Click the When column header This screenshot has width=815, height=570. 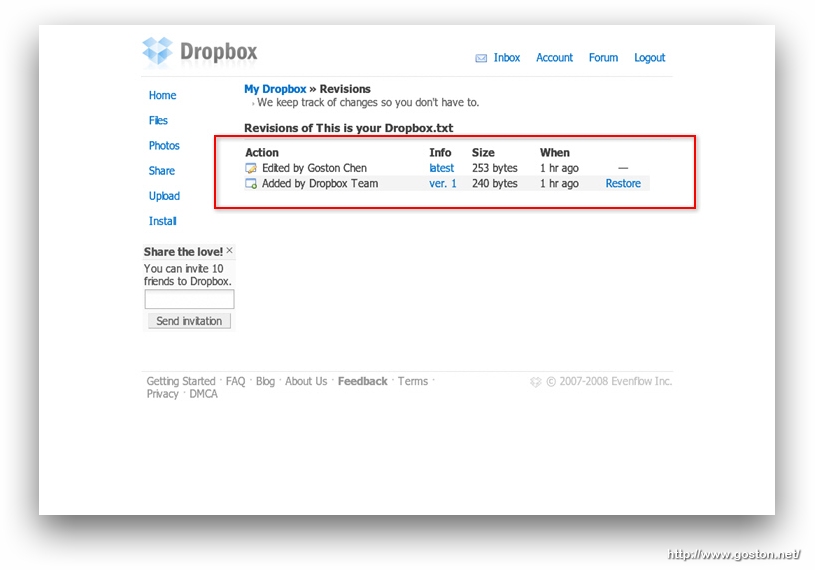click(x=555, y=153)
